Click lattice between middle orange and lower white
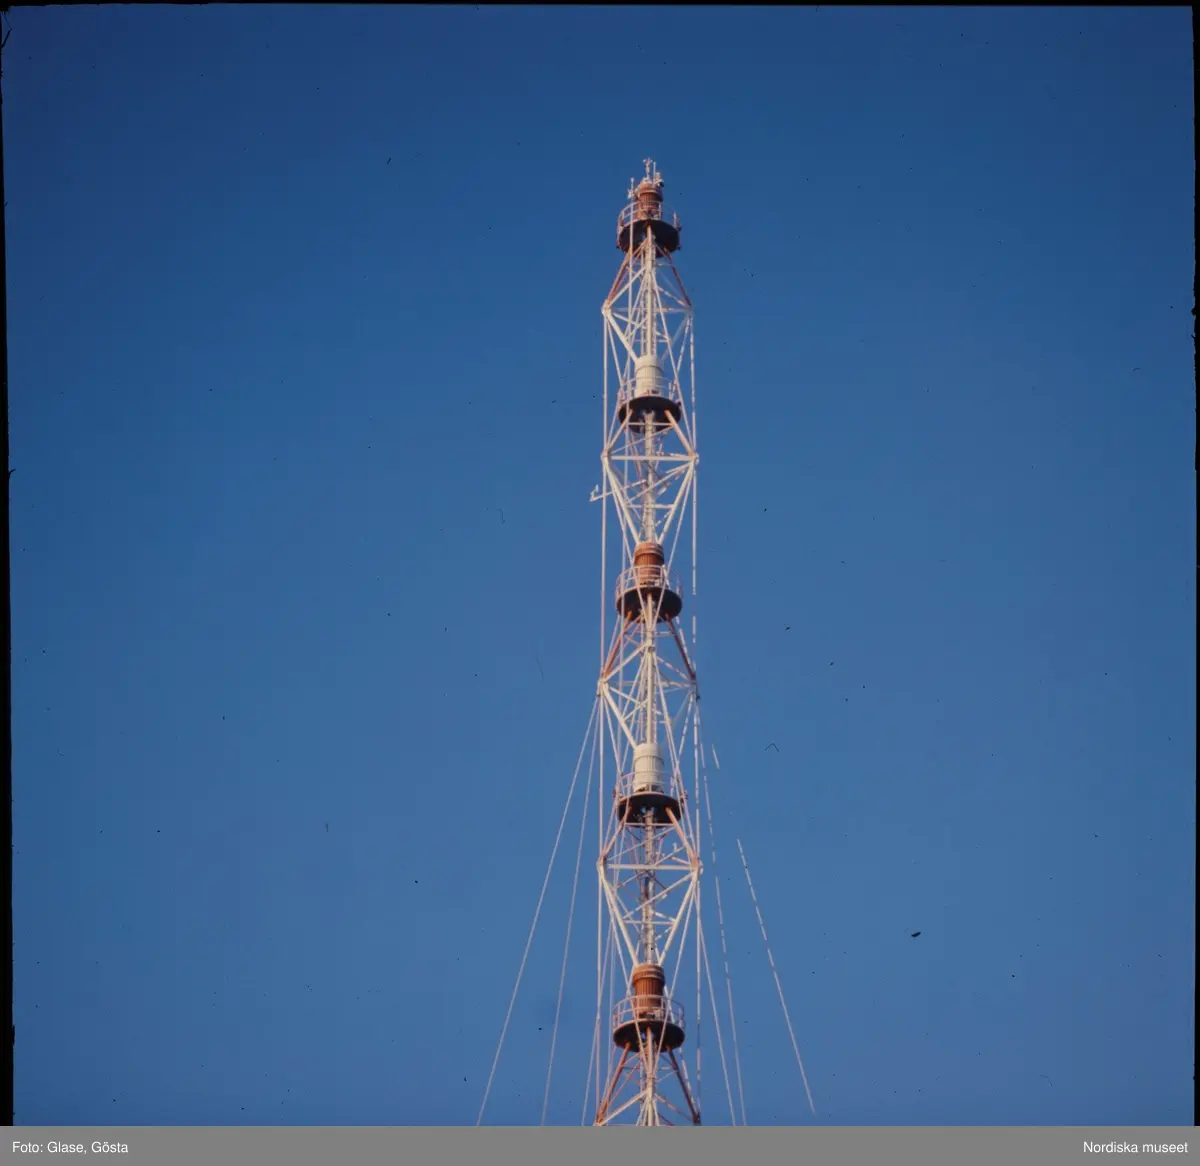Screen dimensions: 1200x1166 pos(648,680)
